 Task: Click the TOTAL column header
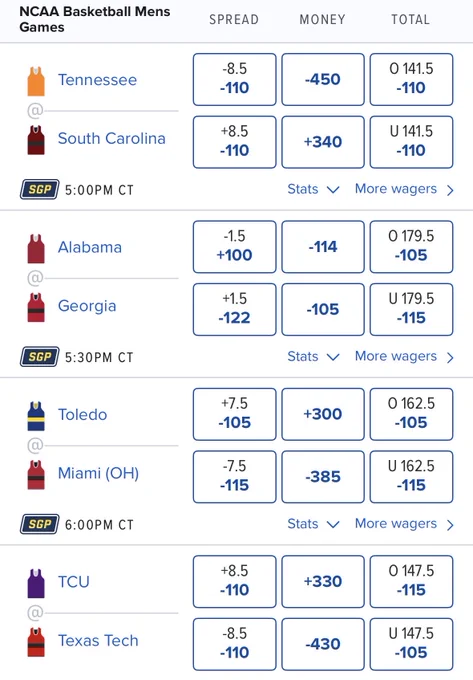pos(411,20)
